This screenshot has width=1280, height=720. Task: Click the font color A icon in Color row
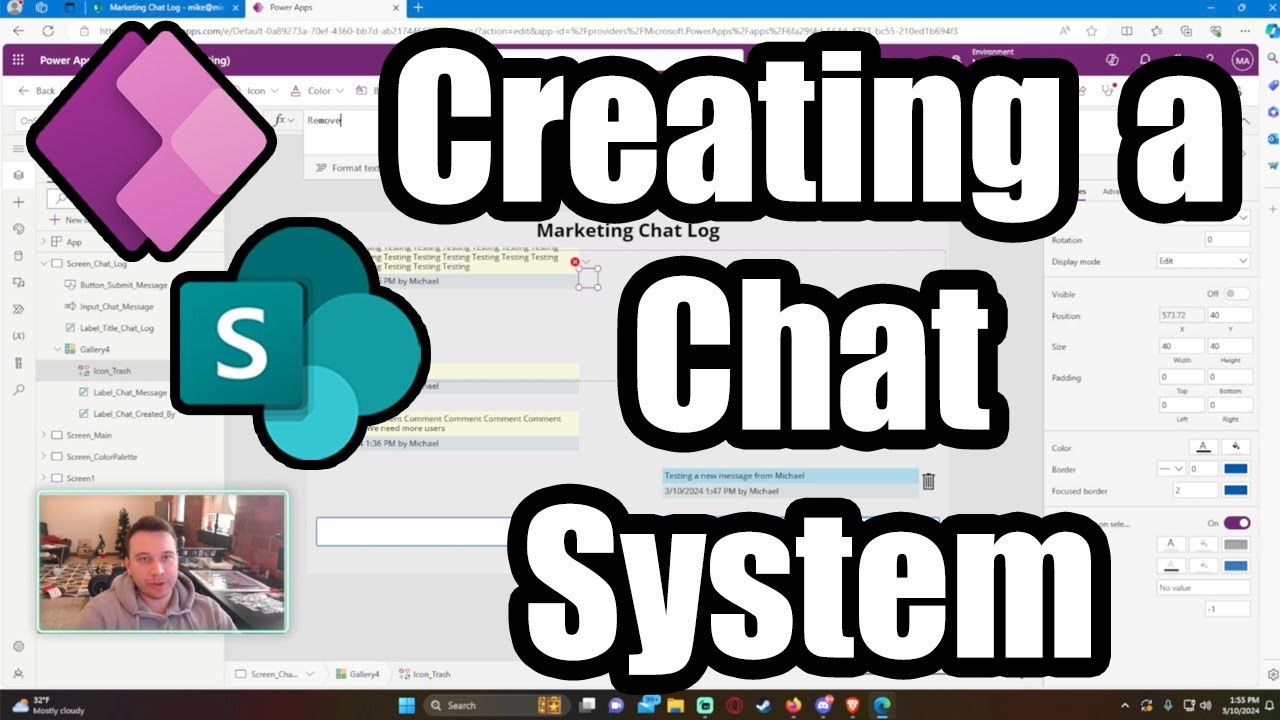pos(1203,447)
